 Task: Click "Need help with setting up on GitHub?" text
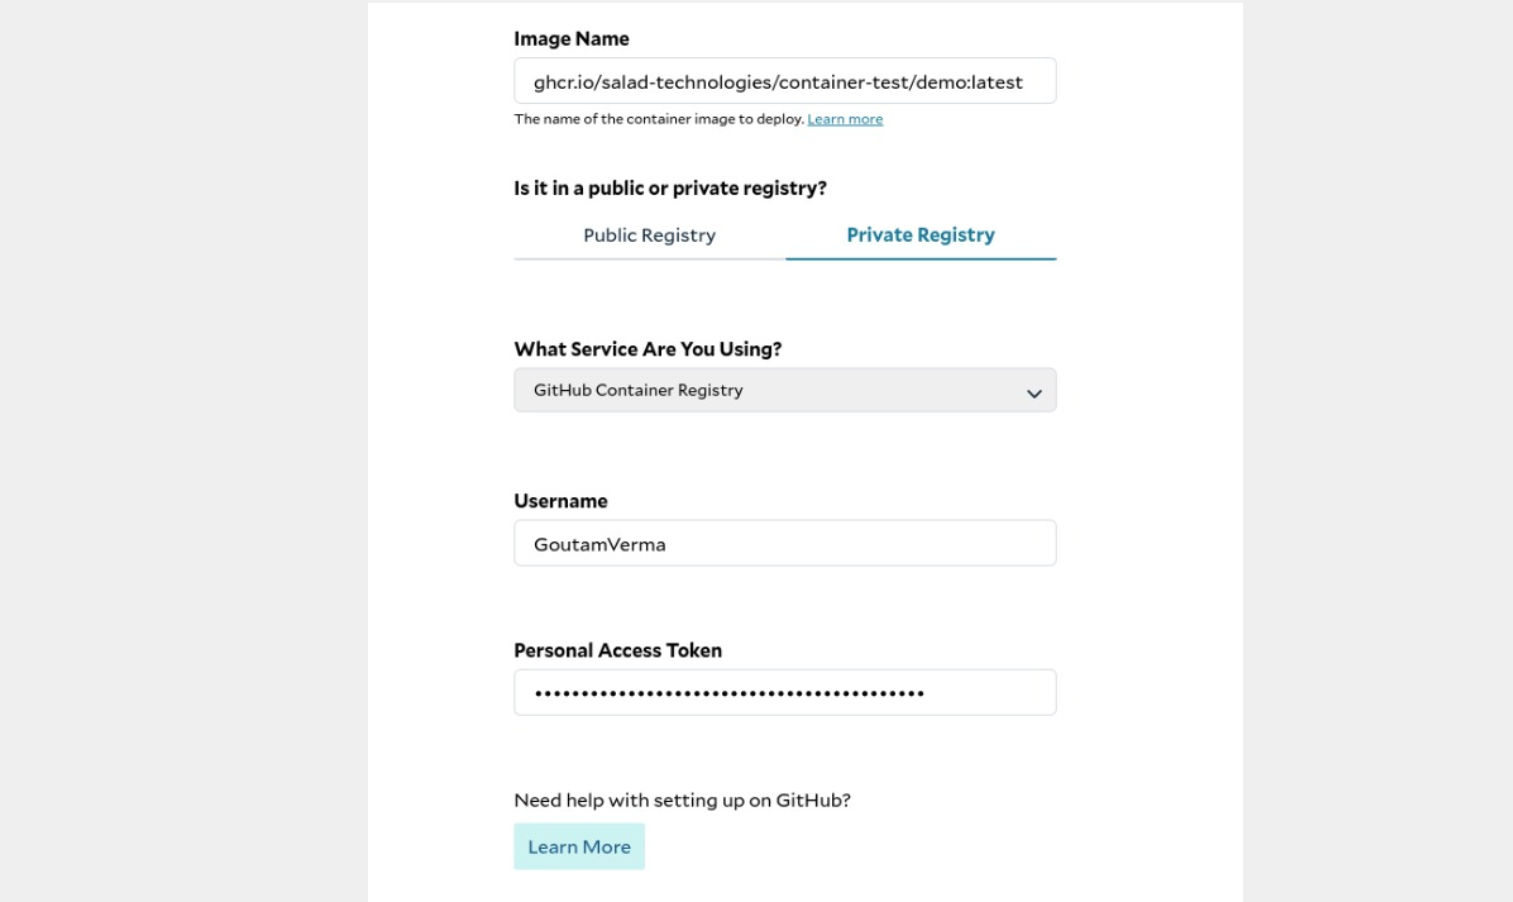click(682, 800)
